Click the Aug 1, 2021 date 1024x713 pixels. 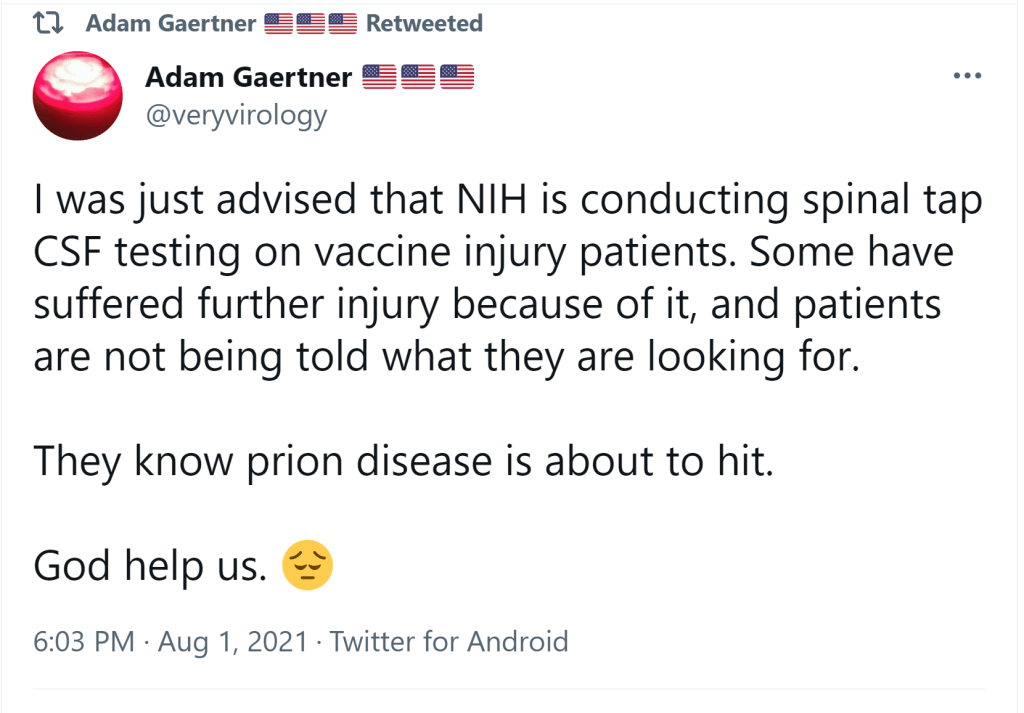click(232, 641)
